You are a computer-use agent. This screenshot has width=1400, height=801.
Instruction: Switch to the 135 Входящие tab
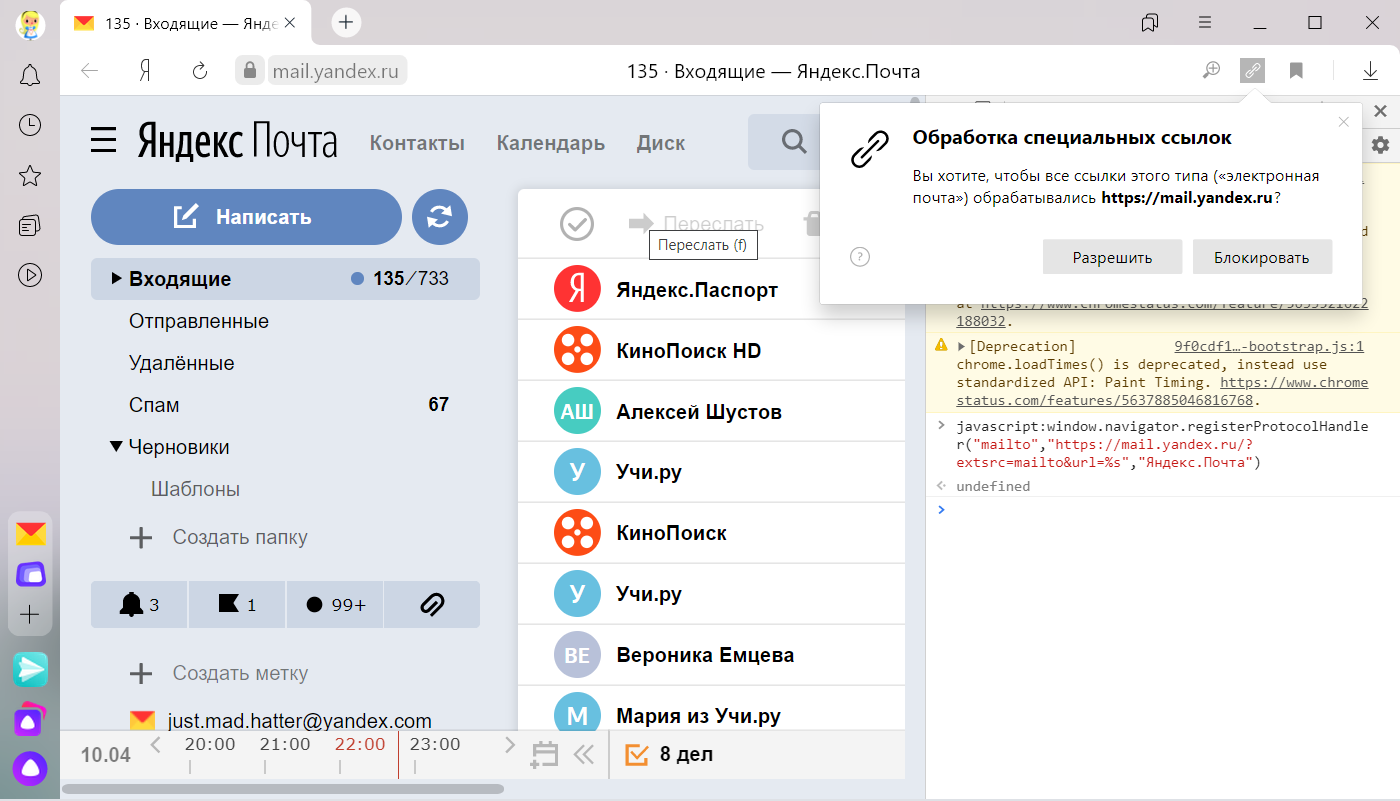tap(188, 23)
